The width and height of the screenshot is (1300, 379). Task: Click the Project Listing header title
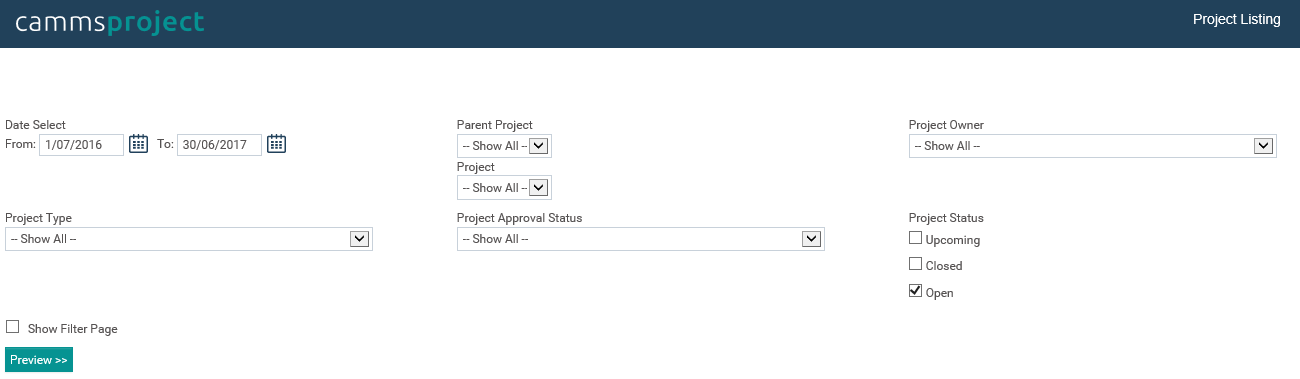pyautogui.click(x=1237, y=20)
